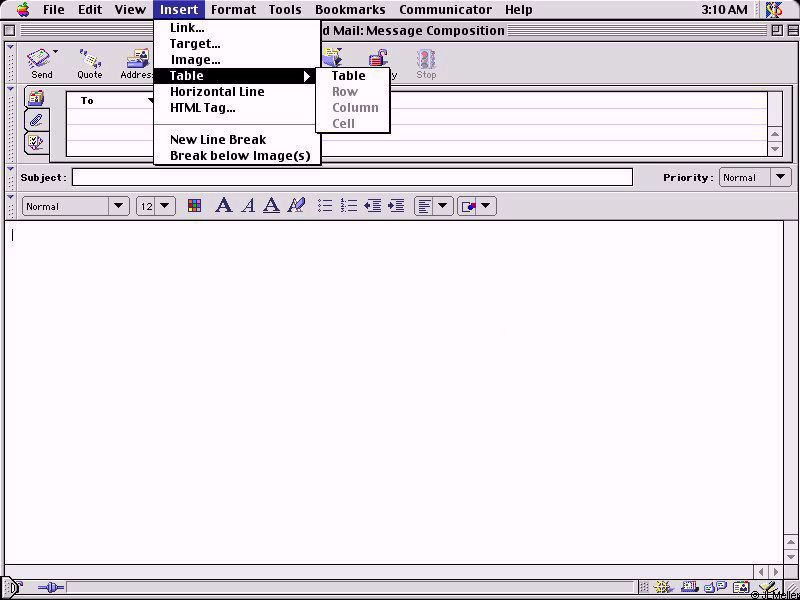The width and height of the screenshot is (800, 600).
Task: Open the Format menu
Action: point(233,9)
